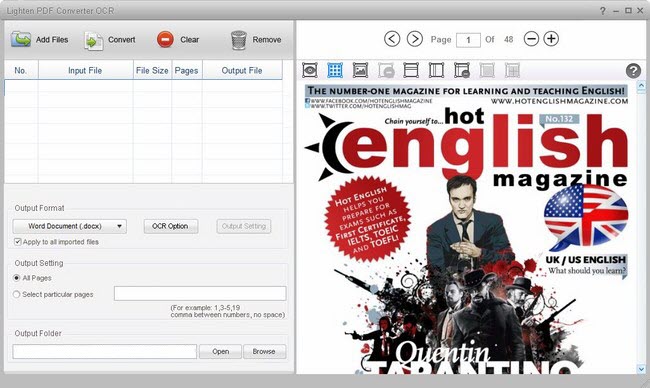Image resolution: width=650 pixels, height=388 pixels.
Task: Start conversion with the Convert button
Action: pyautogui.click(x=110, y=40)
